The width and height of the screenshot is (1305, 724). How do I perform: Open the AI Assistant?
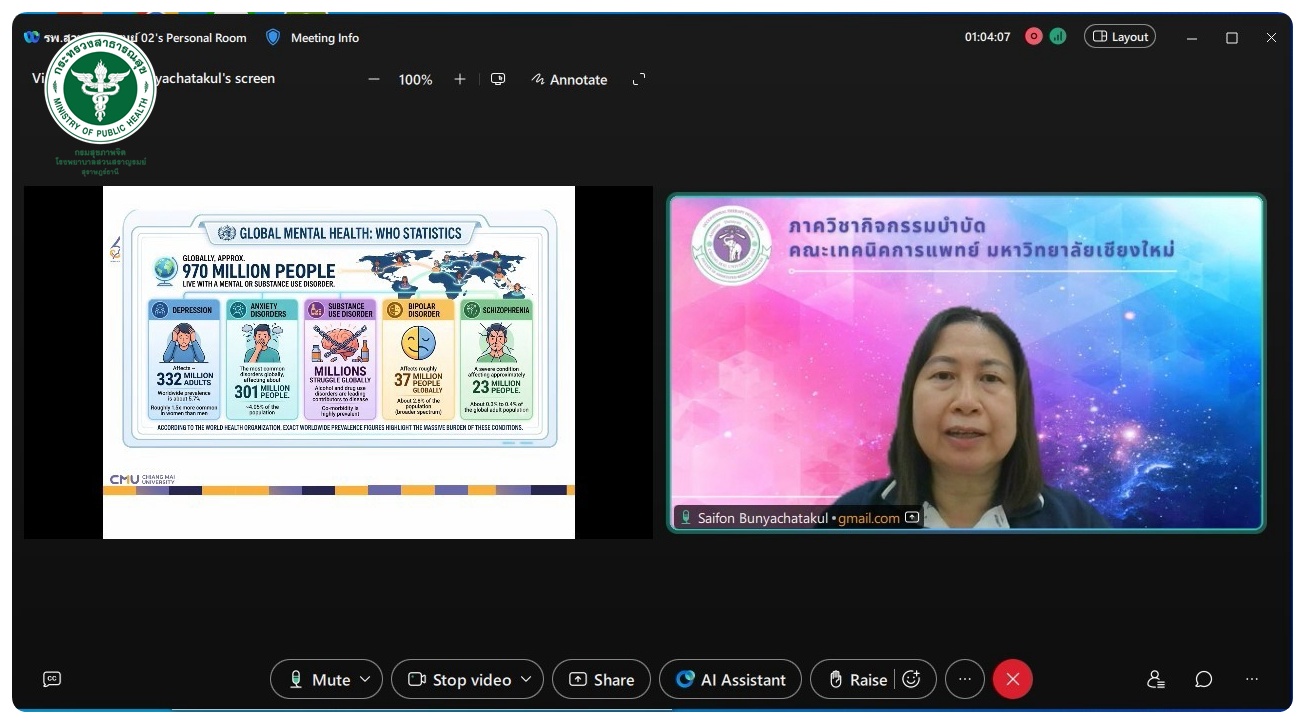pyautogui.click(x=730, y=679)
